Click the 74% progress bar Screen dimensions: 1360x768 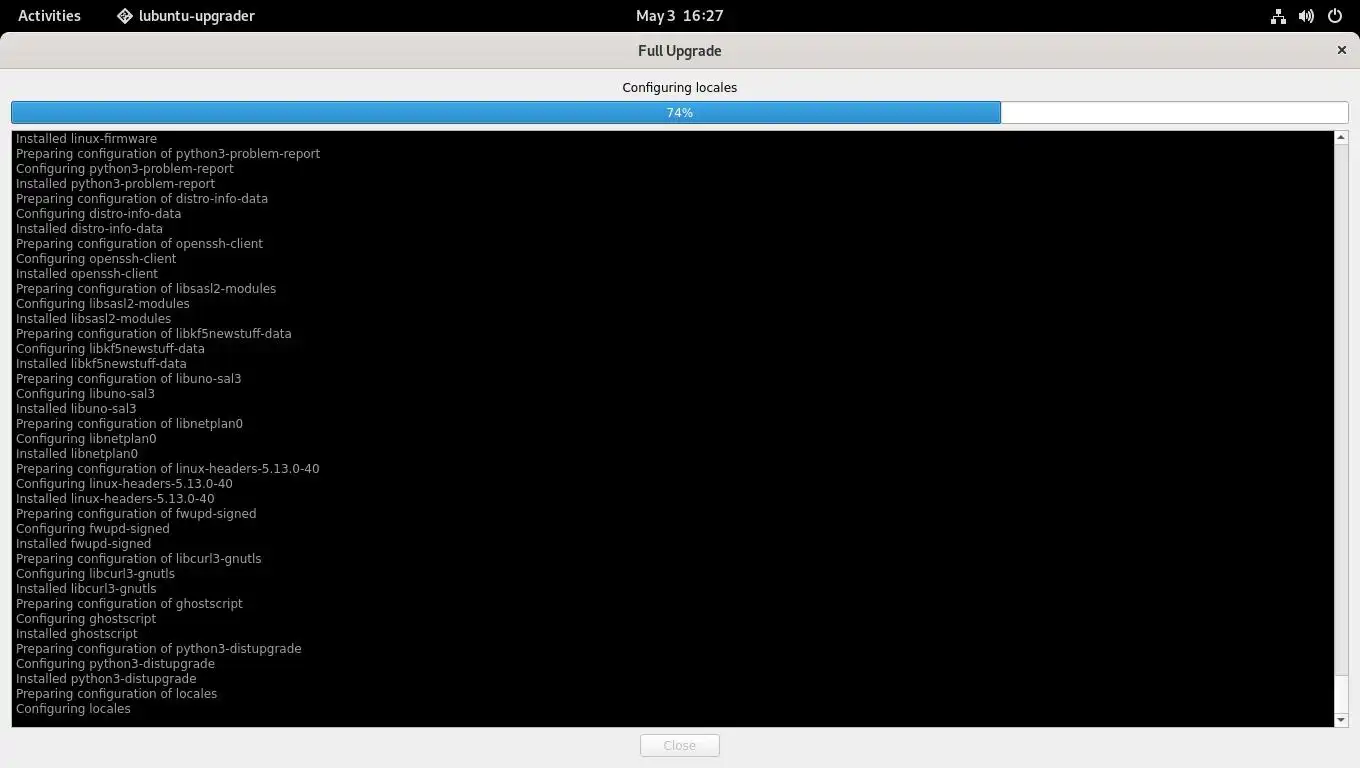(x=680, y=113)
